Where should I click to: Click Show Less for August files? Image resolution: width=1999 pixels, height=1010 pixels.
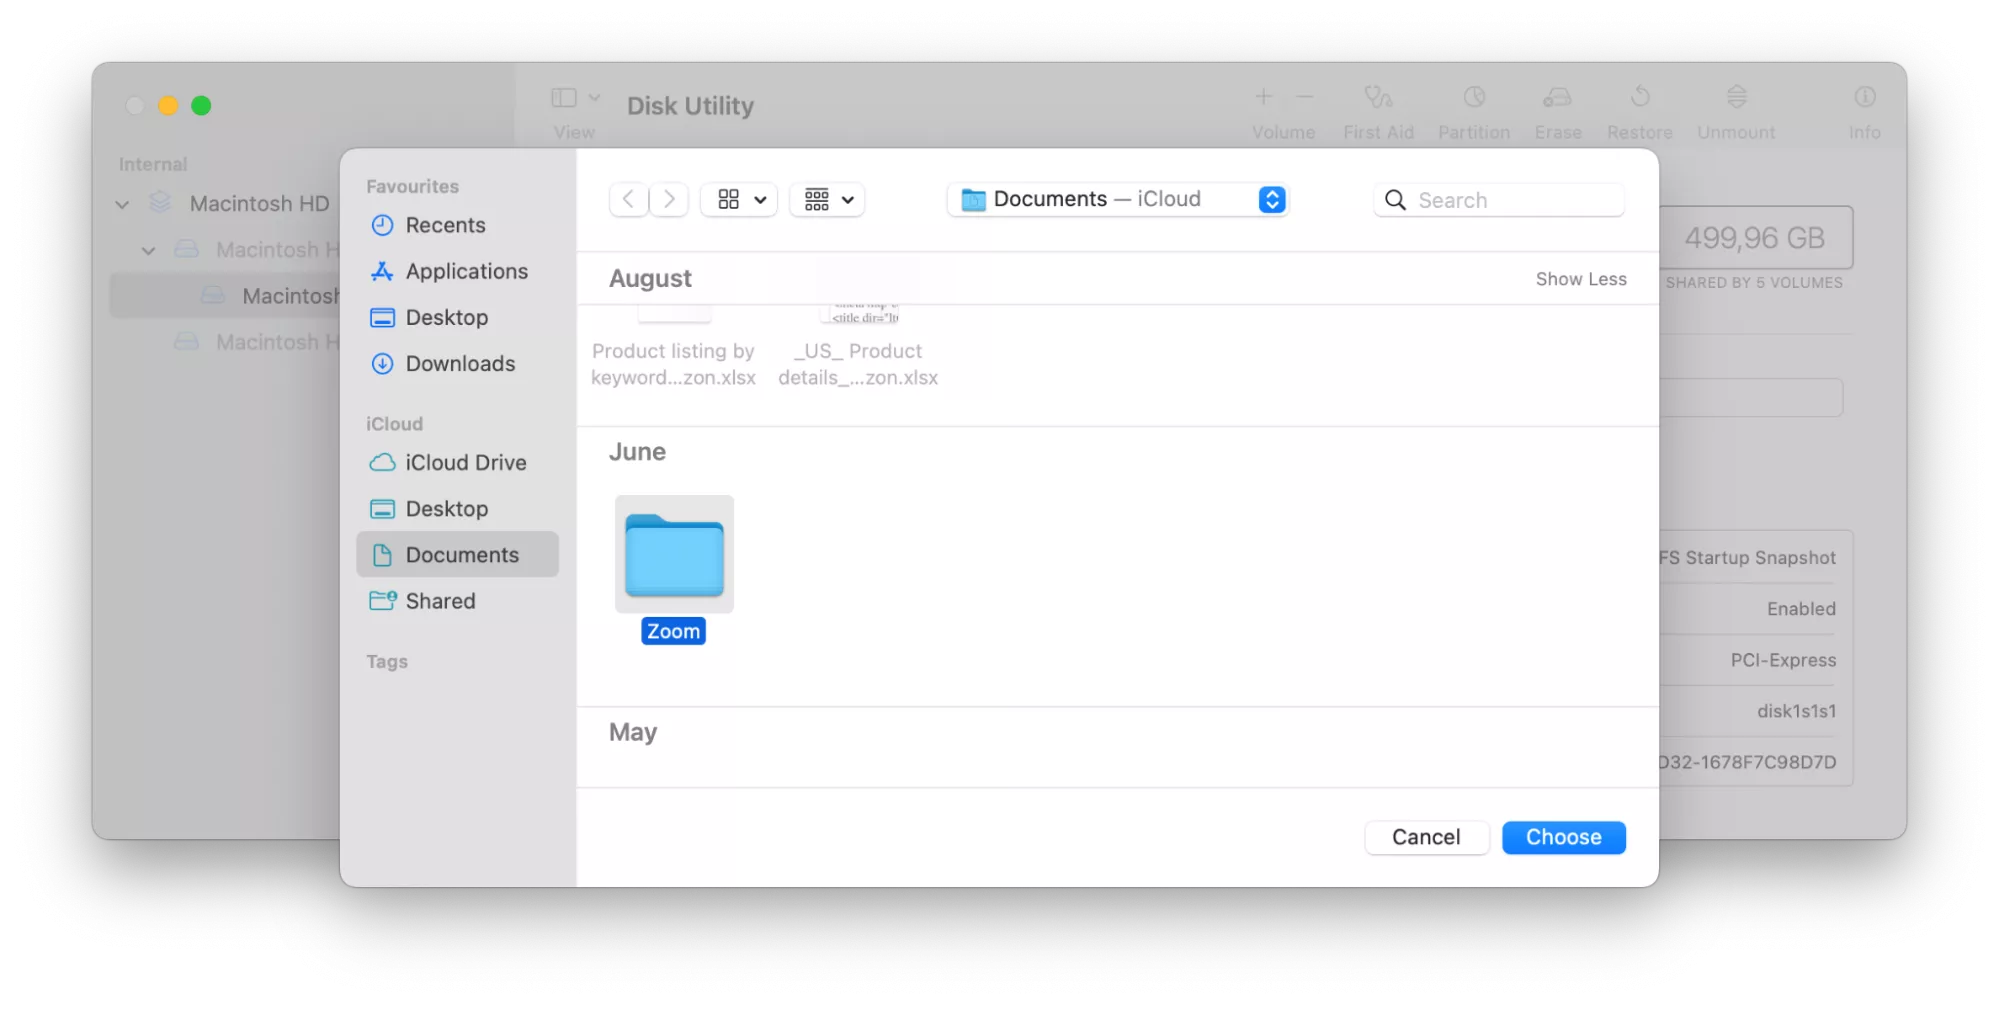click(1581, 279)
